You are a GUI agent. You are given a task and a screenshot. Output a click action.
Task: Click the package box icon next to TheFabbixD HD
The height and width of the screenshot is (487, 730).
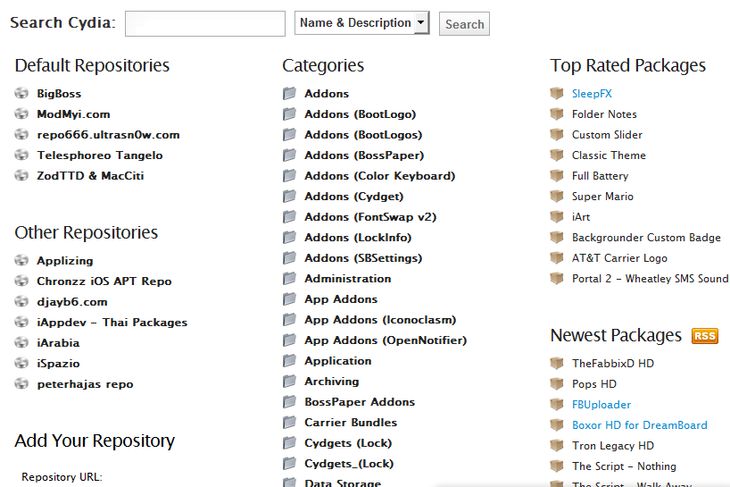(557, 363)
